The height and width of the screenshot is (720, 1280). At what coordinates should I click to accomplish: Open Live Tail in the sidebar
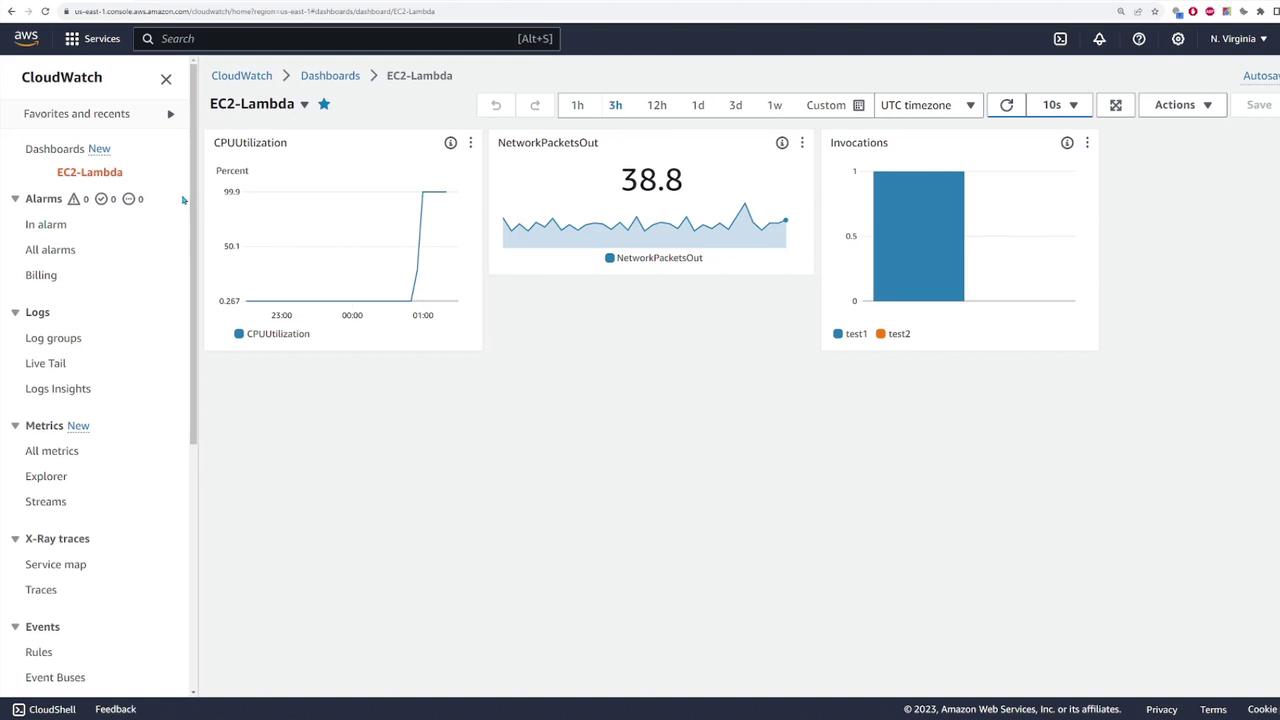coord(45,363)
